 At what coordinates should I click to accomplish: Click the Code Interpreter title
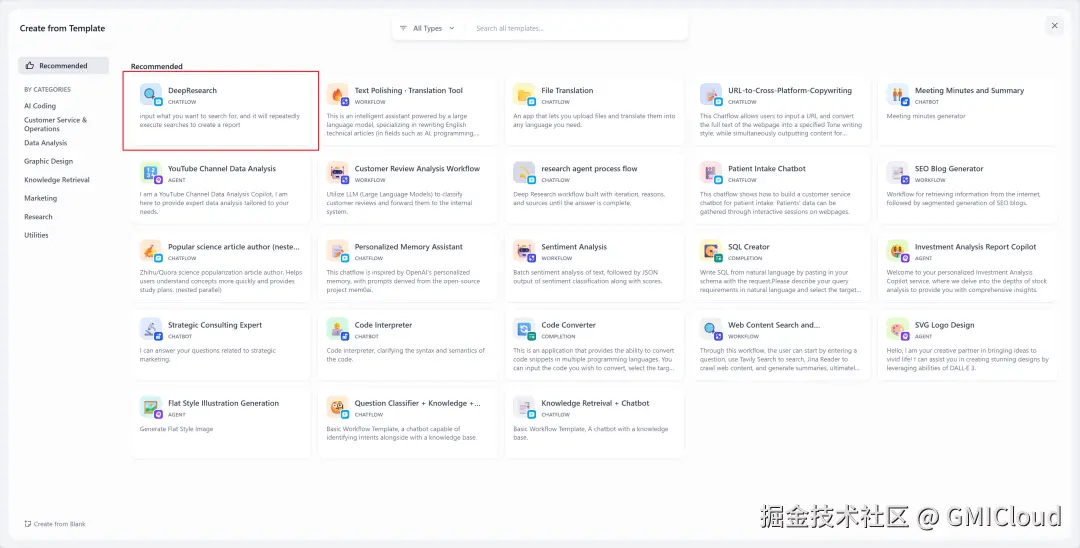383,325
